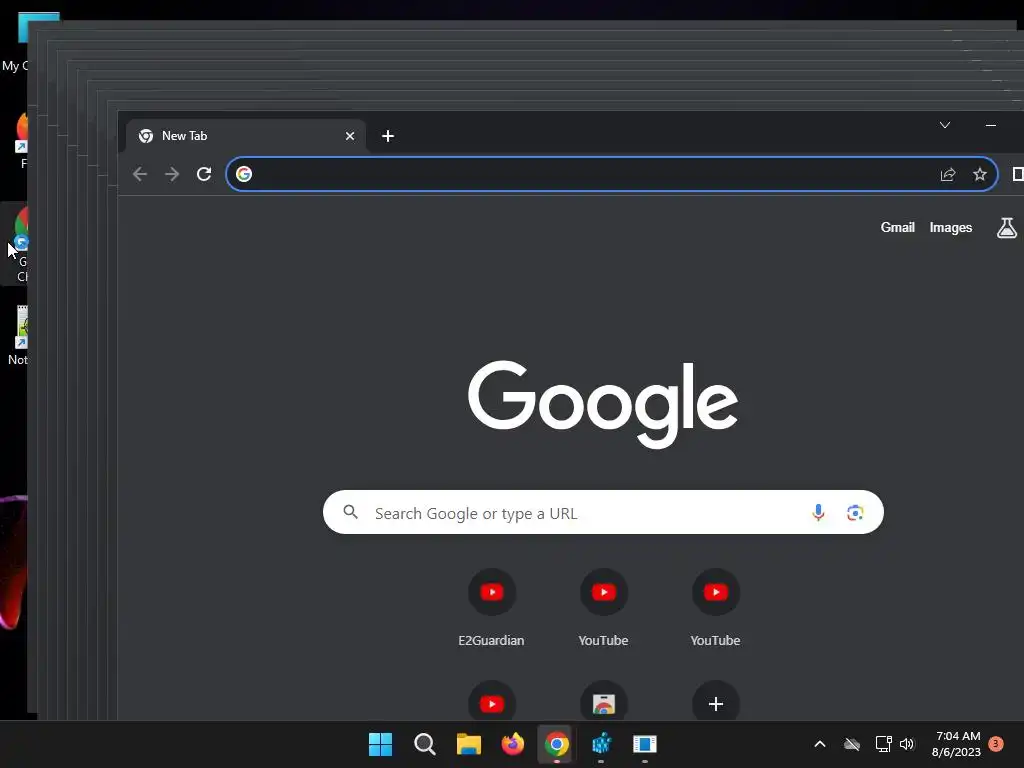Open network status tray icon
1024x768 pixels.
click(x=884, y=744)
